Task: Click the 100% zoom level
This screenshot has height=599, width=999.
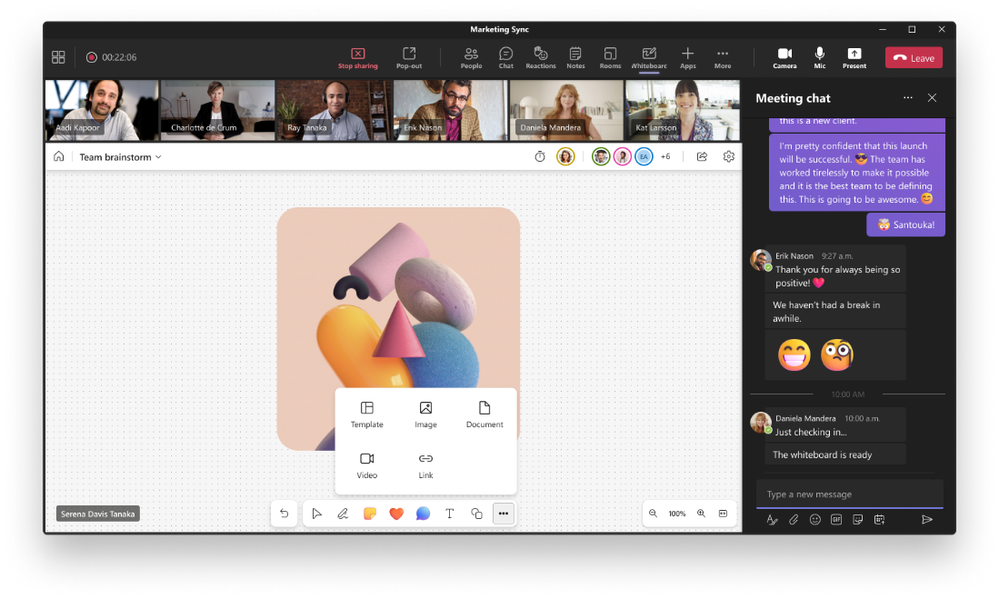Action: (677, 514)
